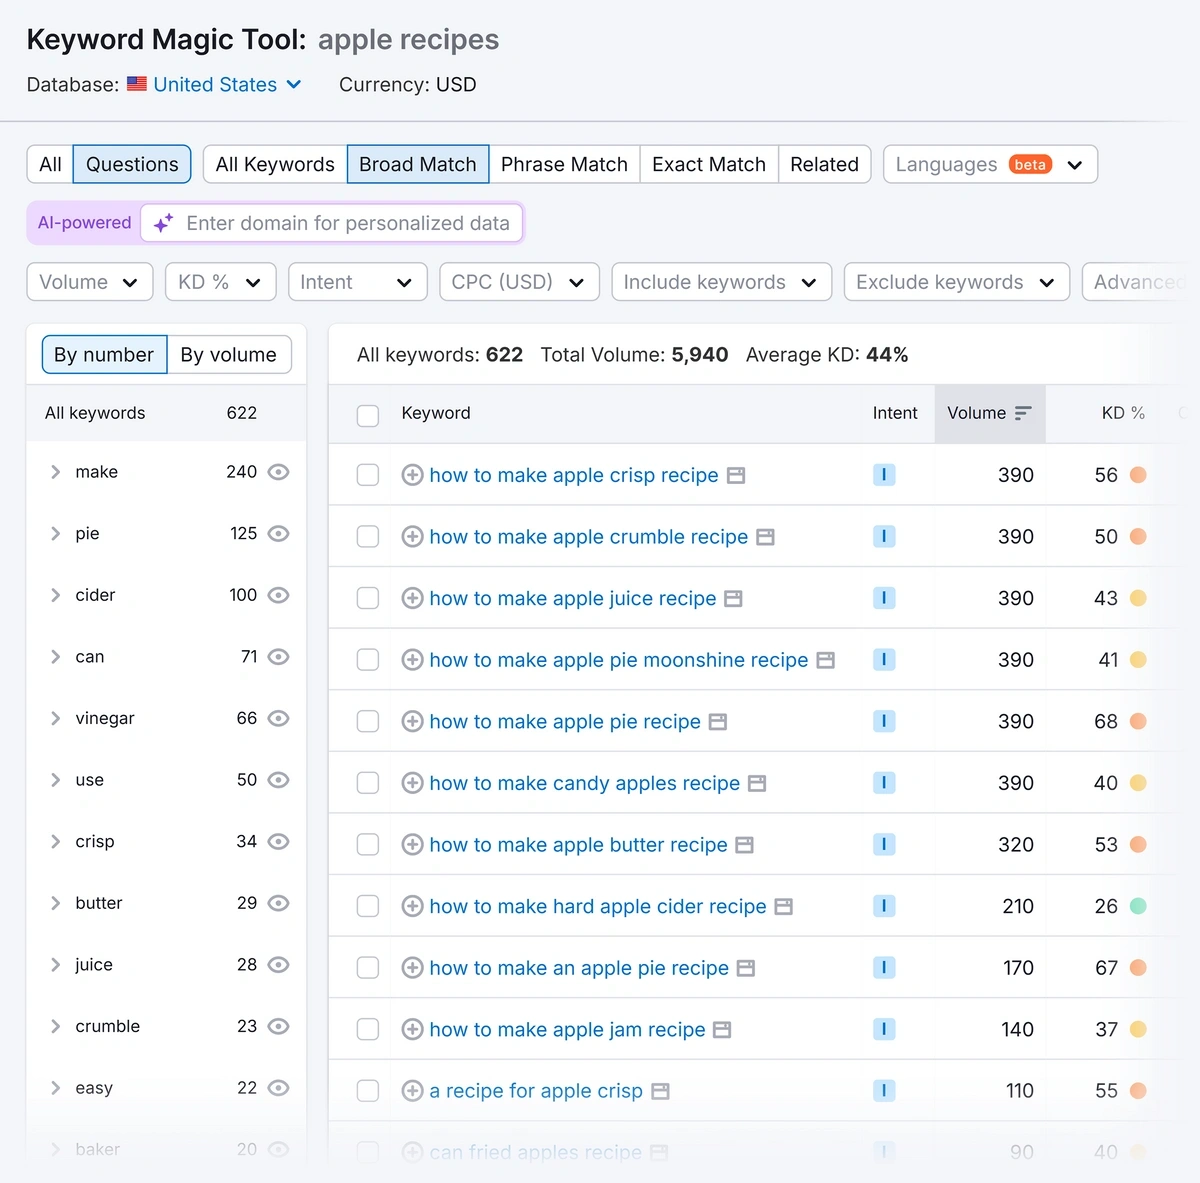Switch to the Related tab
Viewport: 1200px width, 1183px height.
point(824,164)
